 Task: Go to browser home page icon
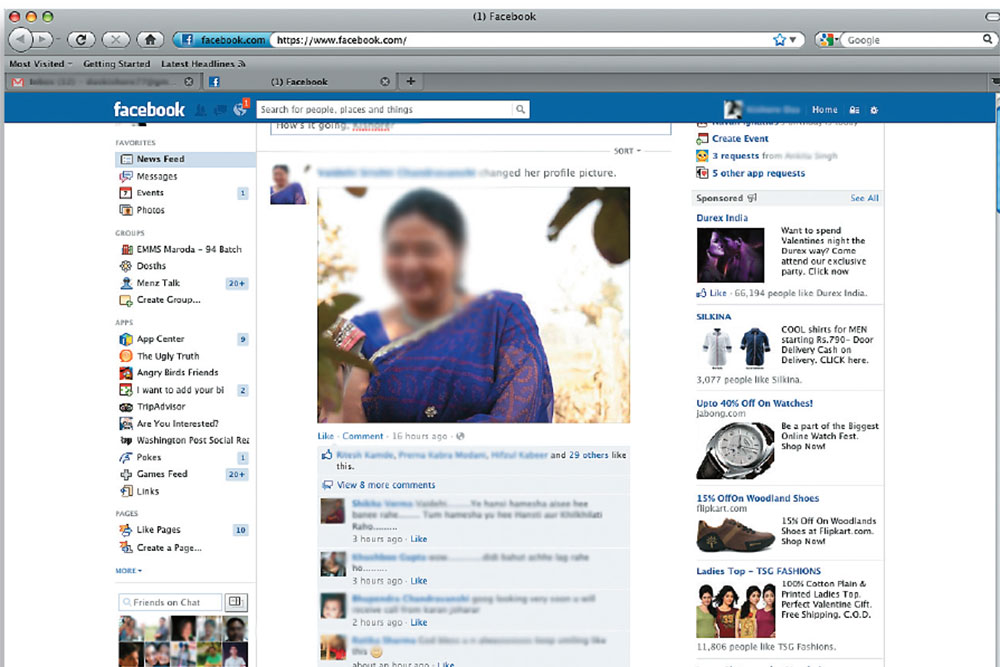(149, 40)
